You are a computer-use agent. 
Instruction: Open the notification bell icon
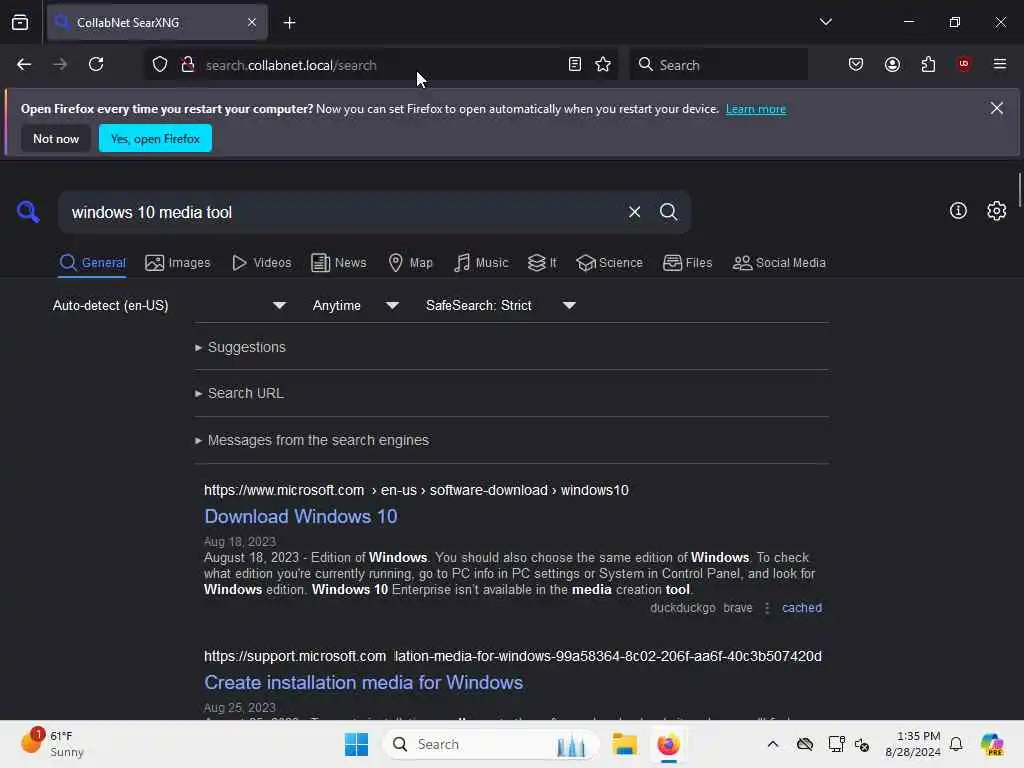956,744
